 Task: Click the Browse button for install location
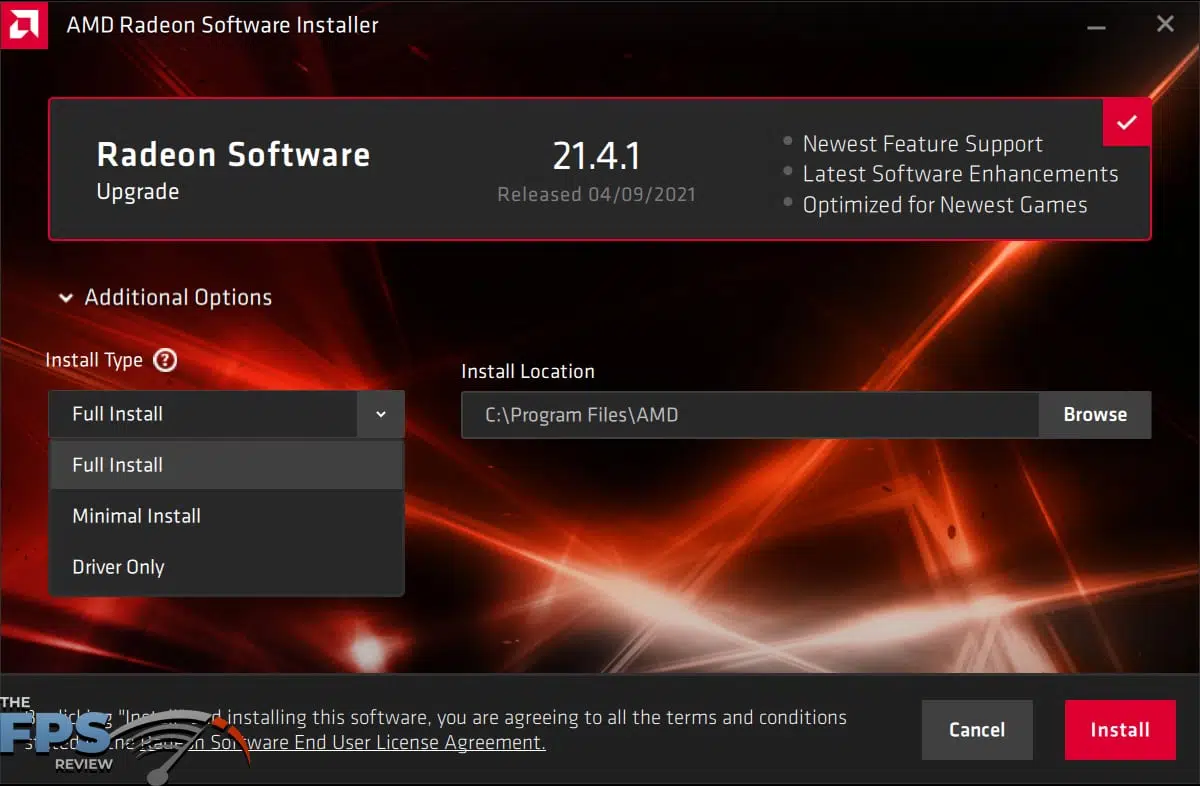tap(1095, 415)
